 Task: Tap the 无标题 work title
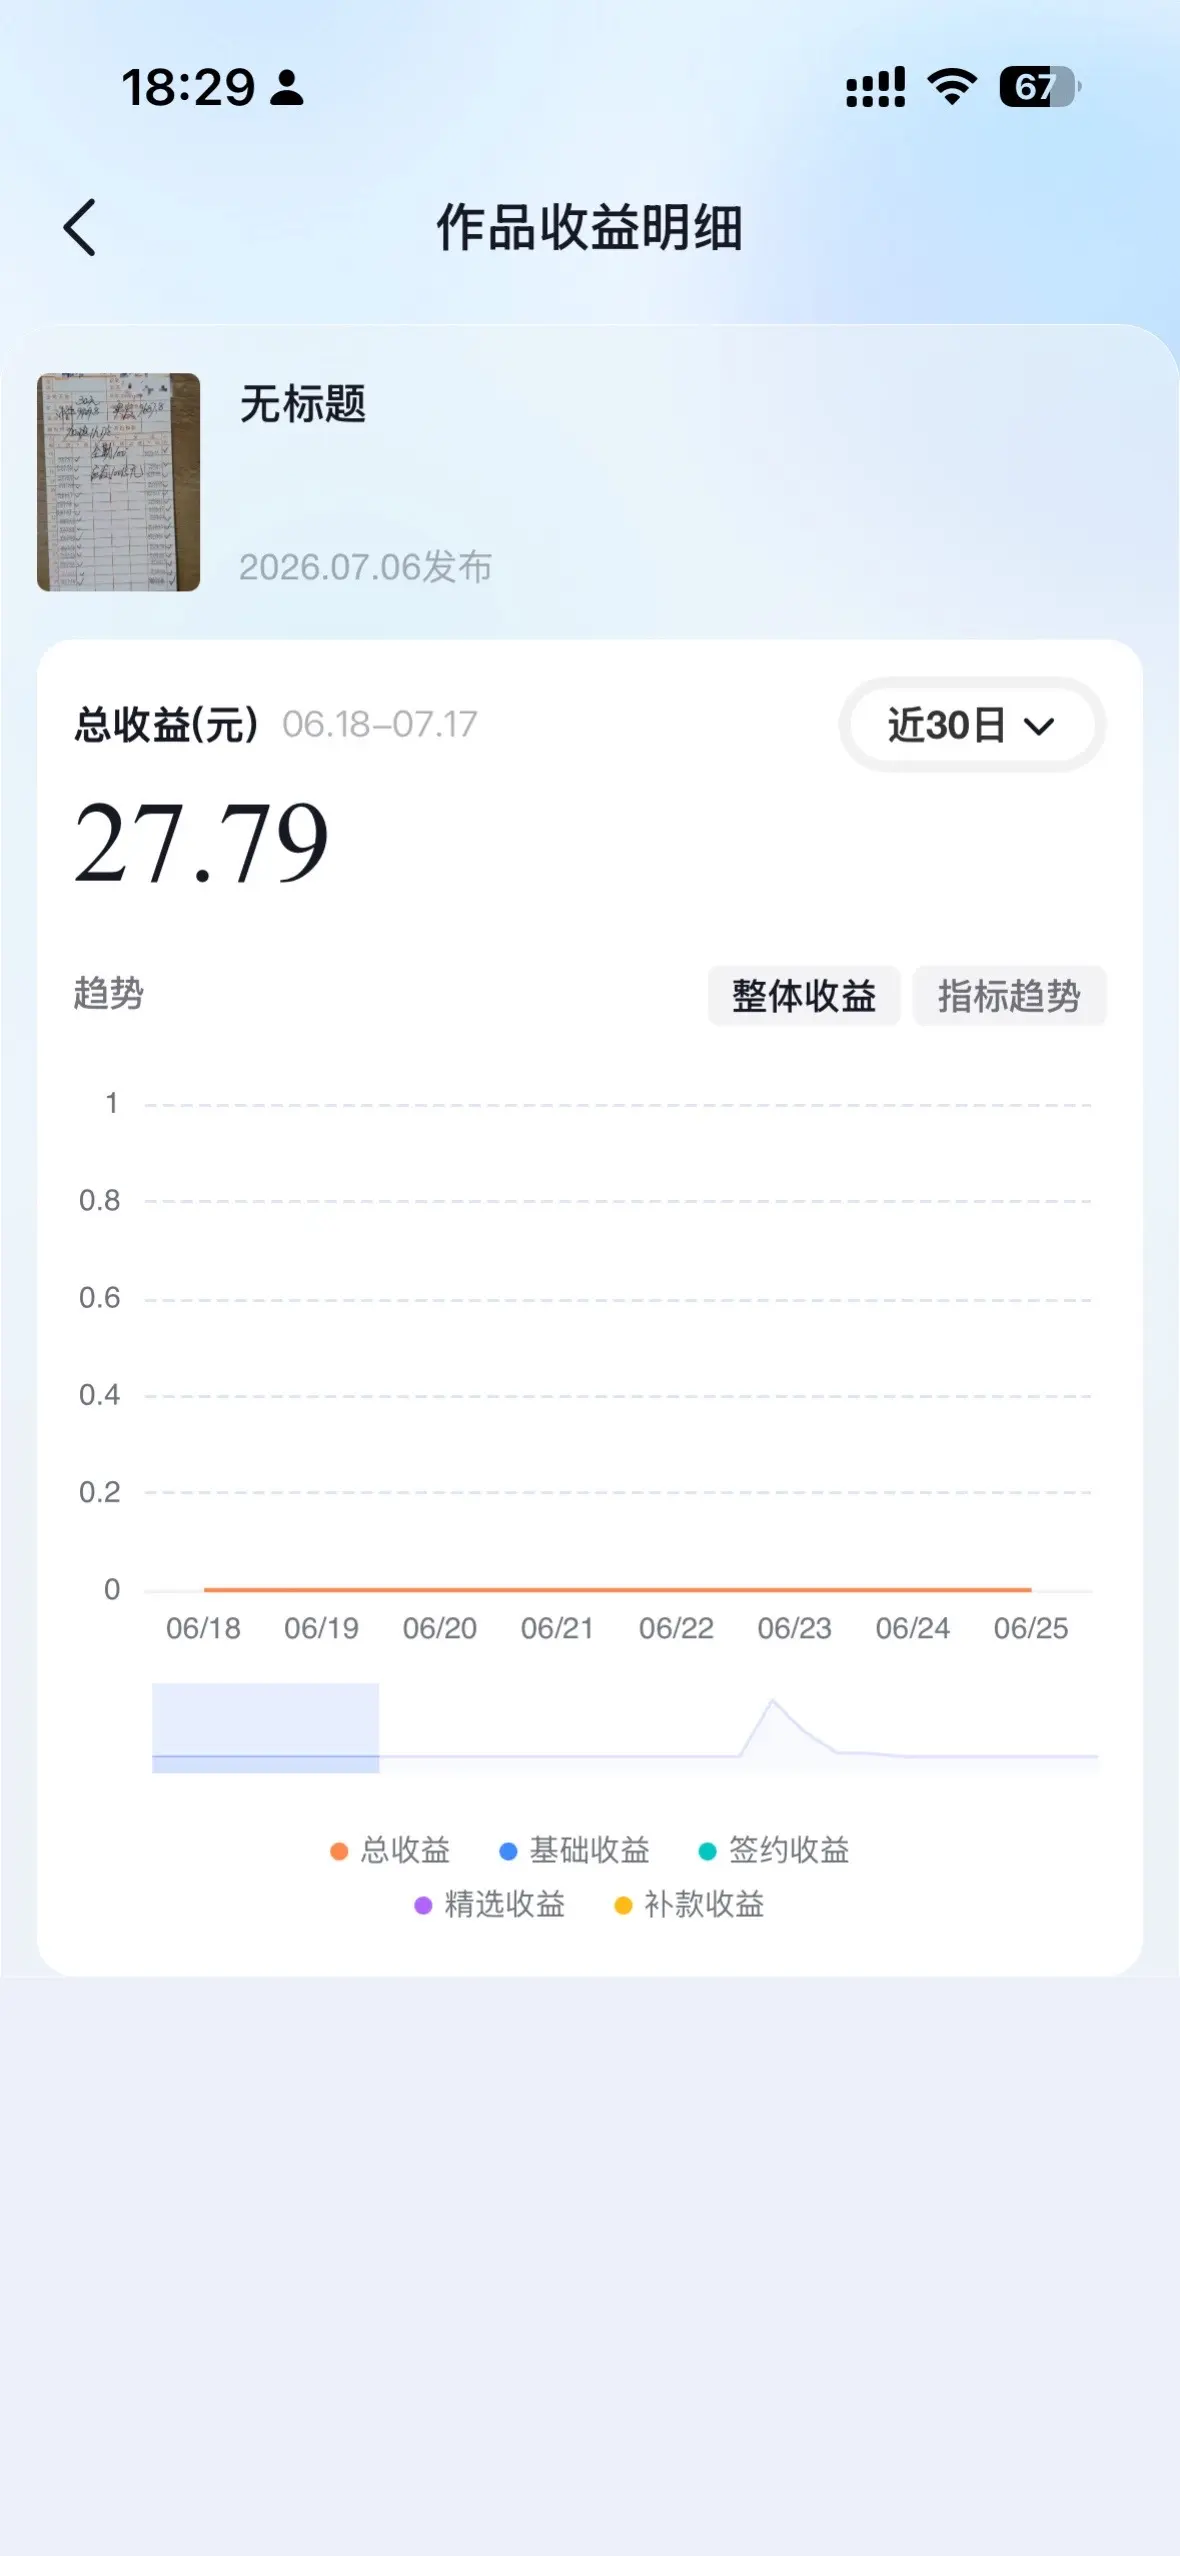tap(302, 404)
